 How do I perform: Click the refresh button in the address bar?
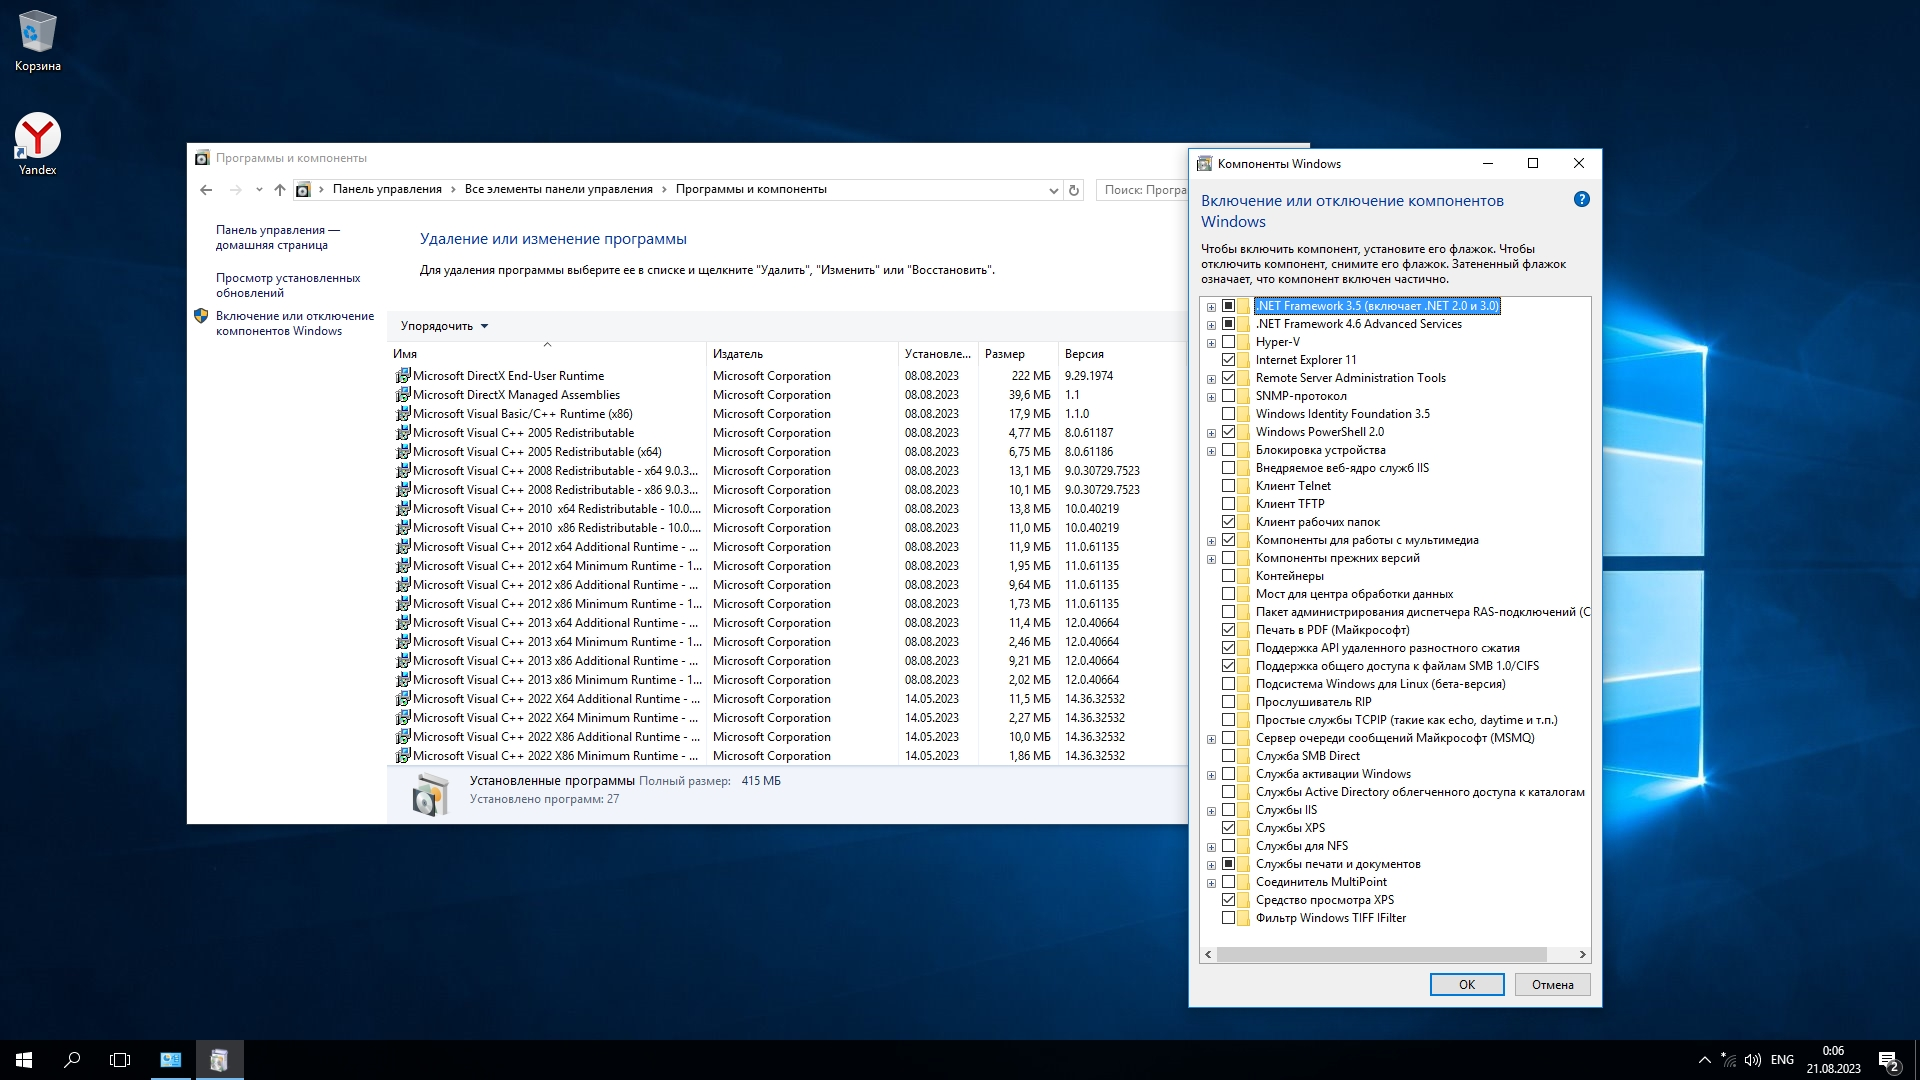[1074, 190]
